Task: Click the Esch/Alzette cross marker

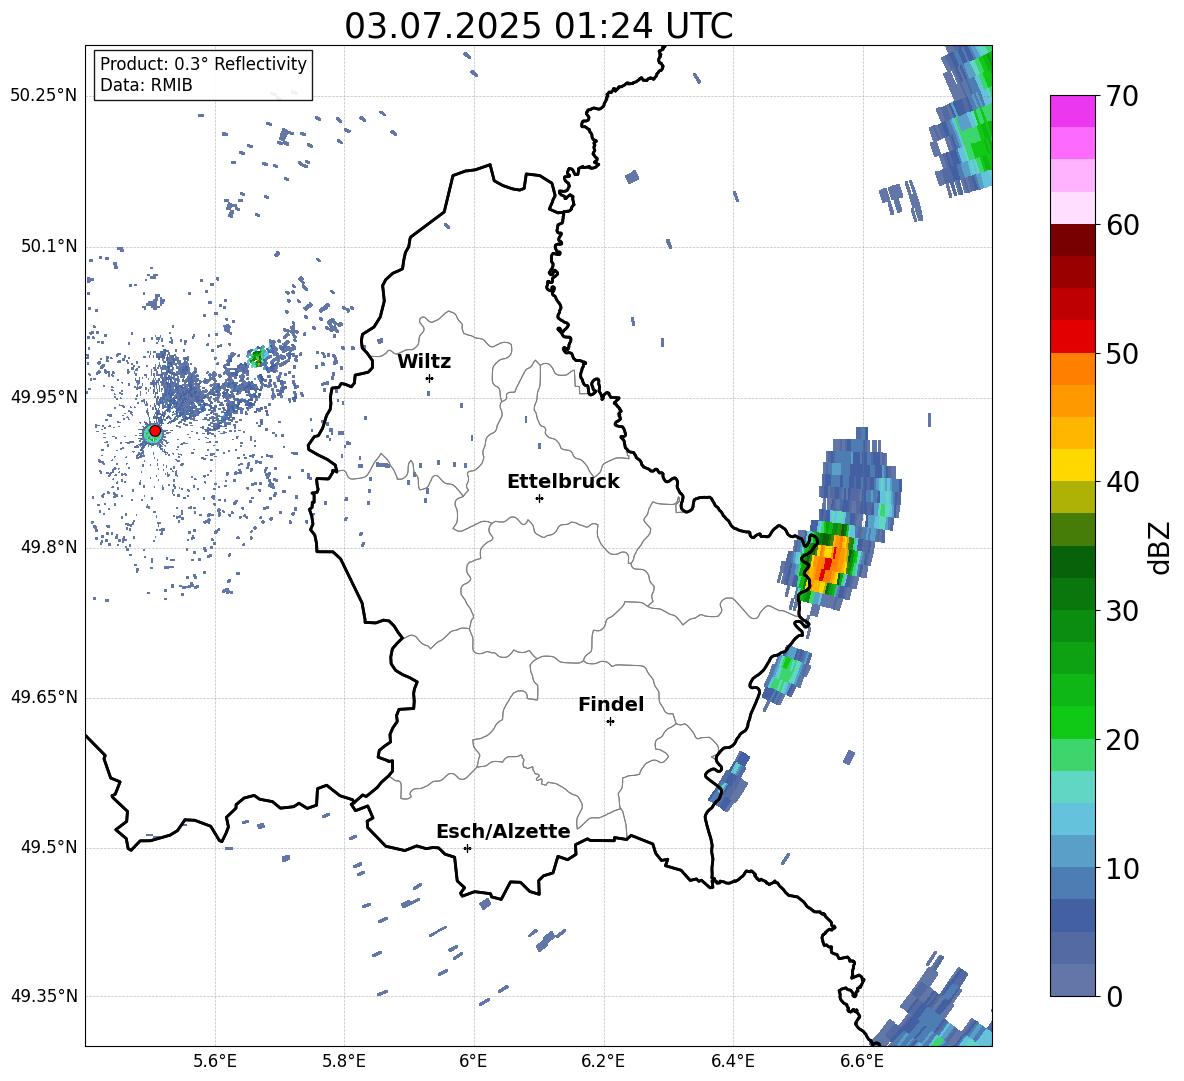Action: pyautogui.click(x=467, y=848)
